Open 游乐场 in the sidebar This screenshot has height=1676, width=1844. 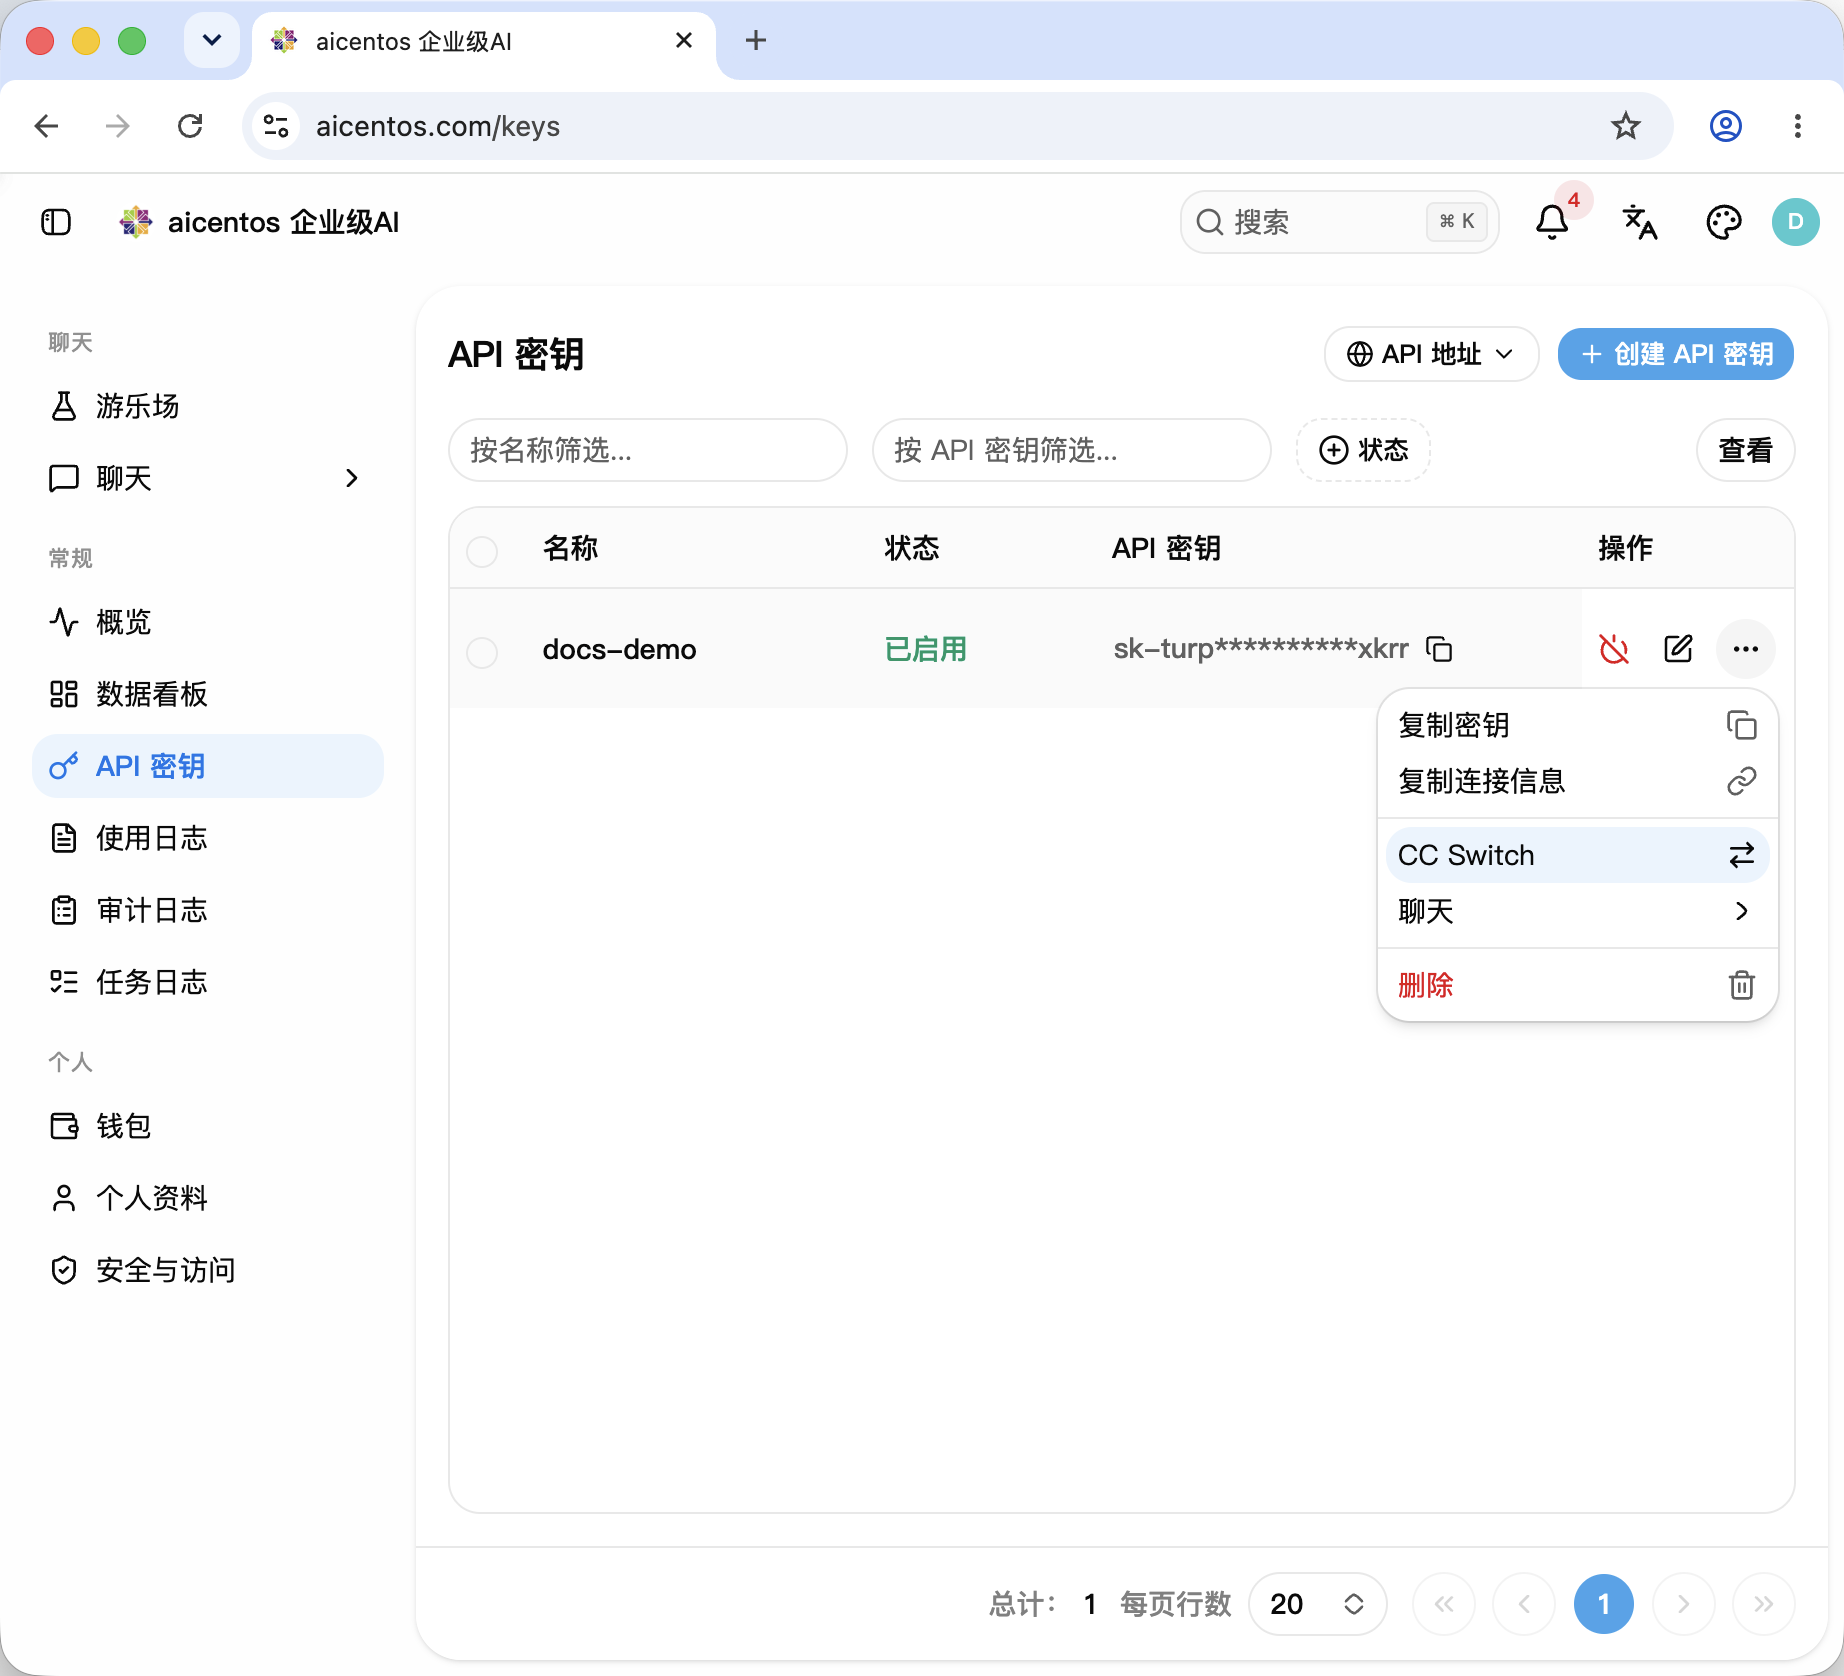[x=208, y=406]
